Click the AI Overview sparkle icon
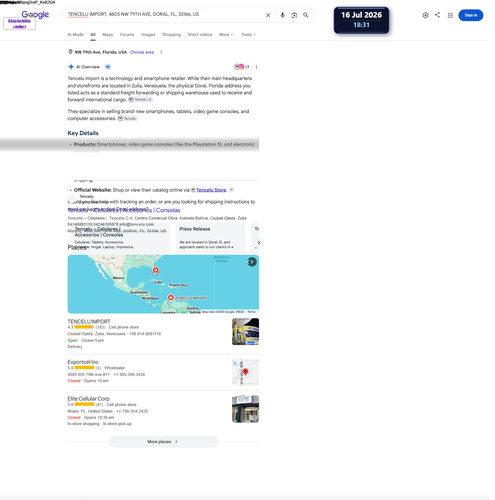The height and width of the screenshot is (500, 495). tap(71, 67)
